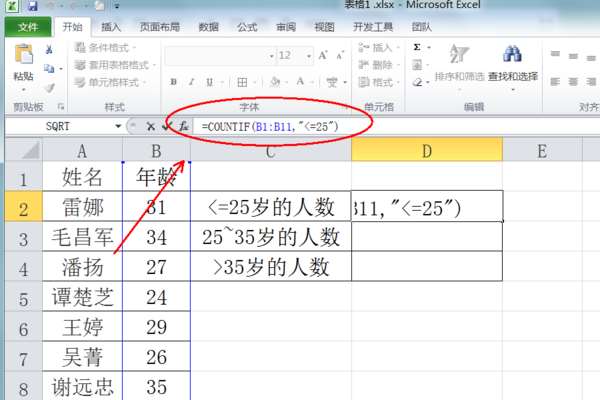Screen dimensions: 600x400
Task: Select column E header
Action: (542, 151)
